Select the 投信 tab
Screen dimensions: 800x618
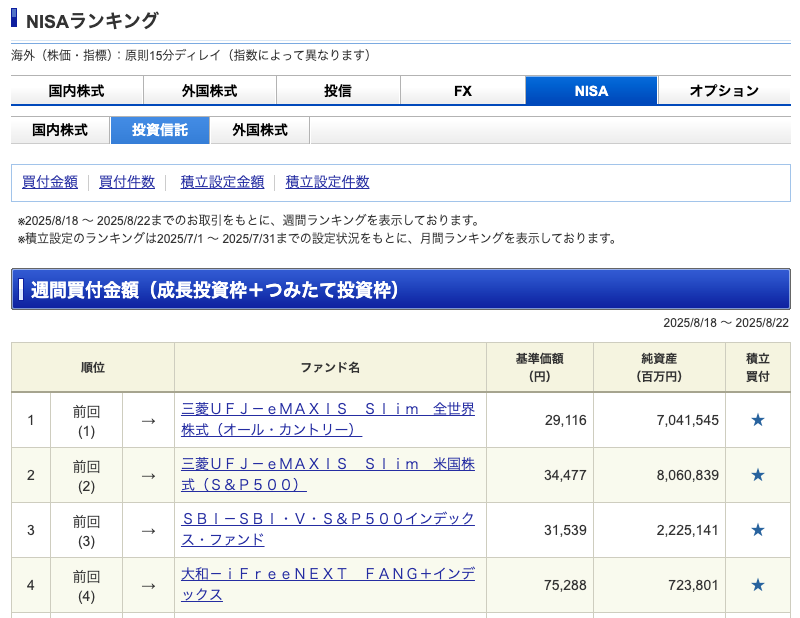pyautogui.click(x=338, y=91)
